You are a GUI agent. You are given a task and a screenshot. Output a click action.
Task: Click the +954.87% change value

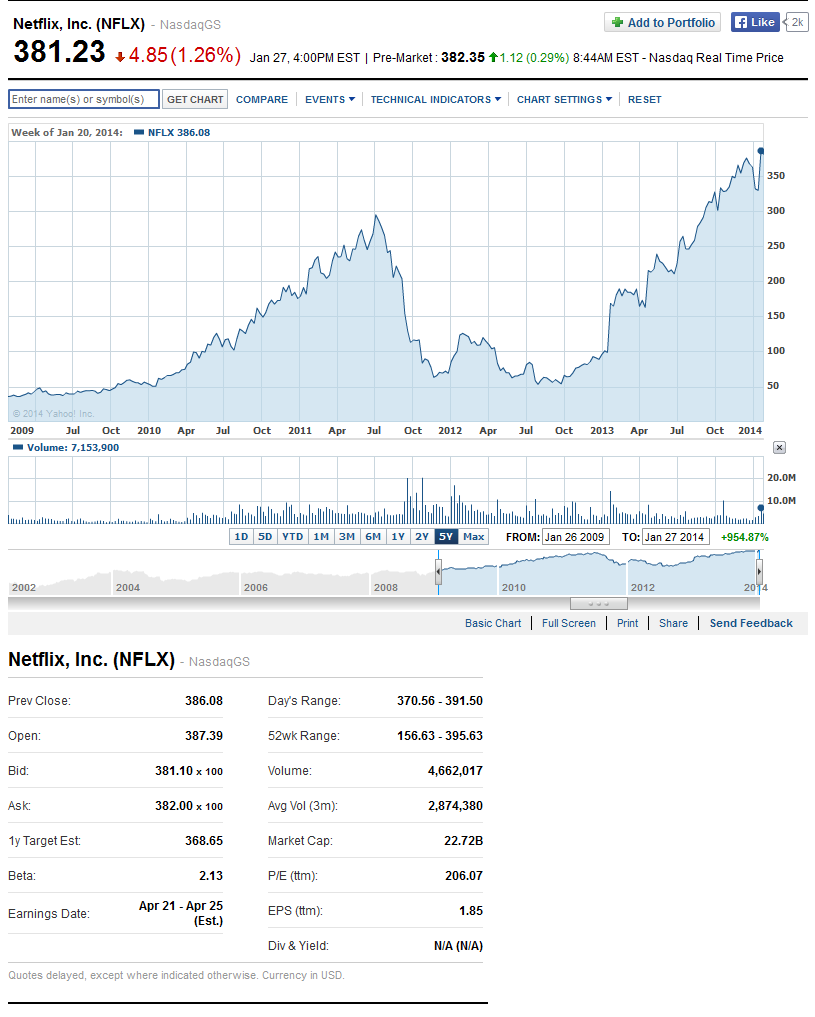click(744, 537)
